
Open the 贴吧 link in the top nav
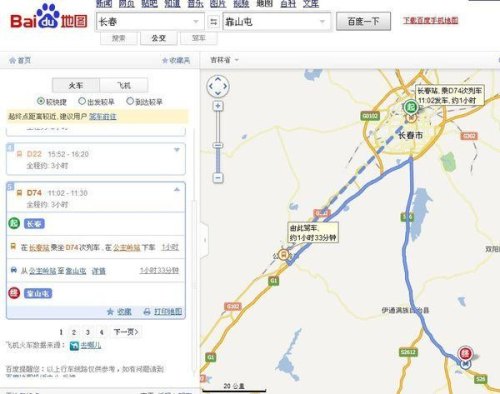pyautogui.click(x=149, y=4)
